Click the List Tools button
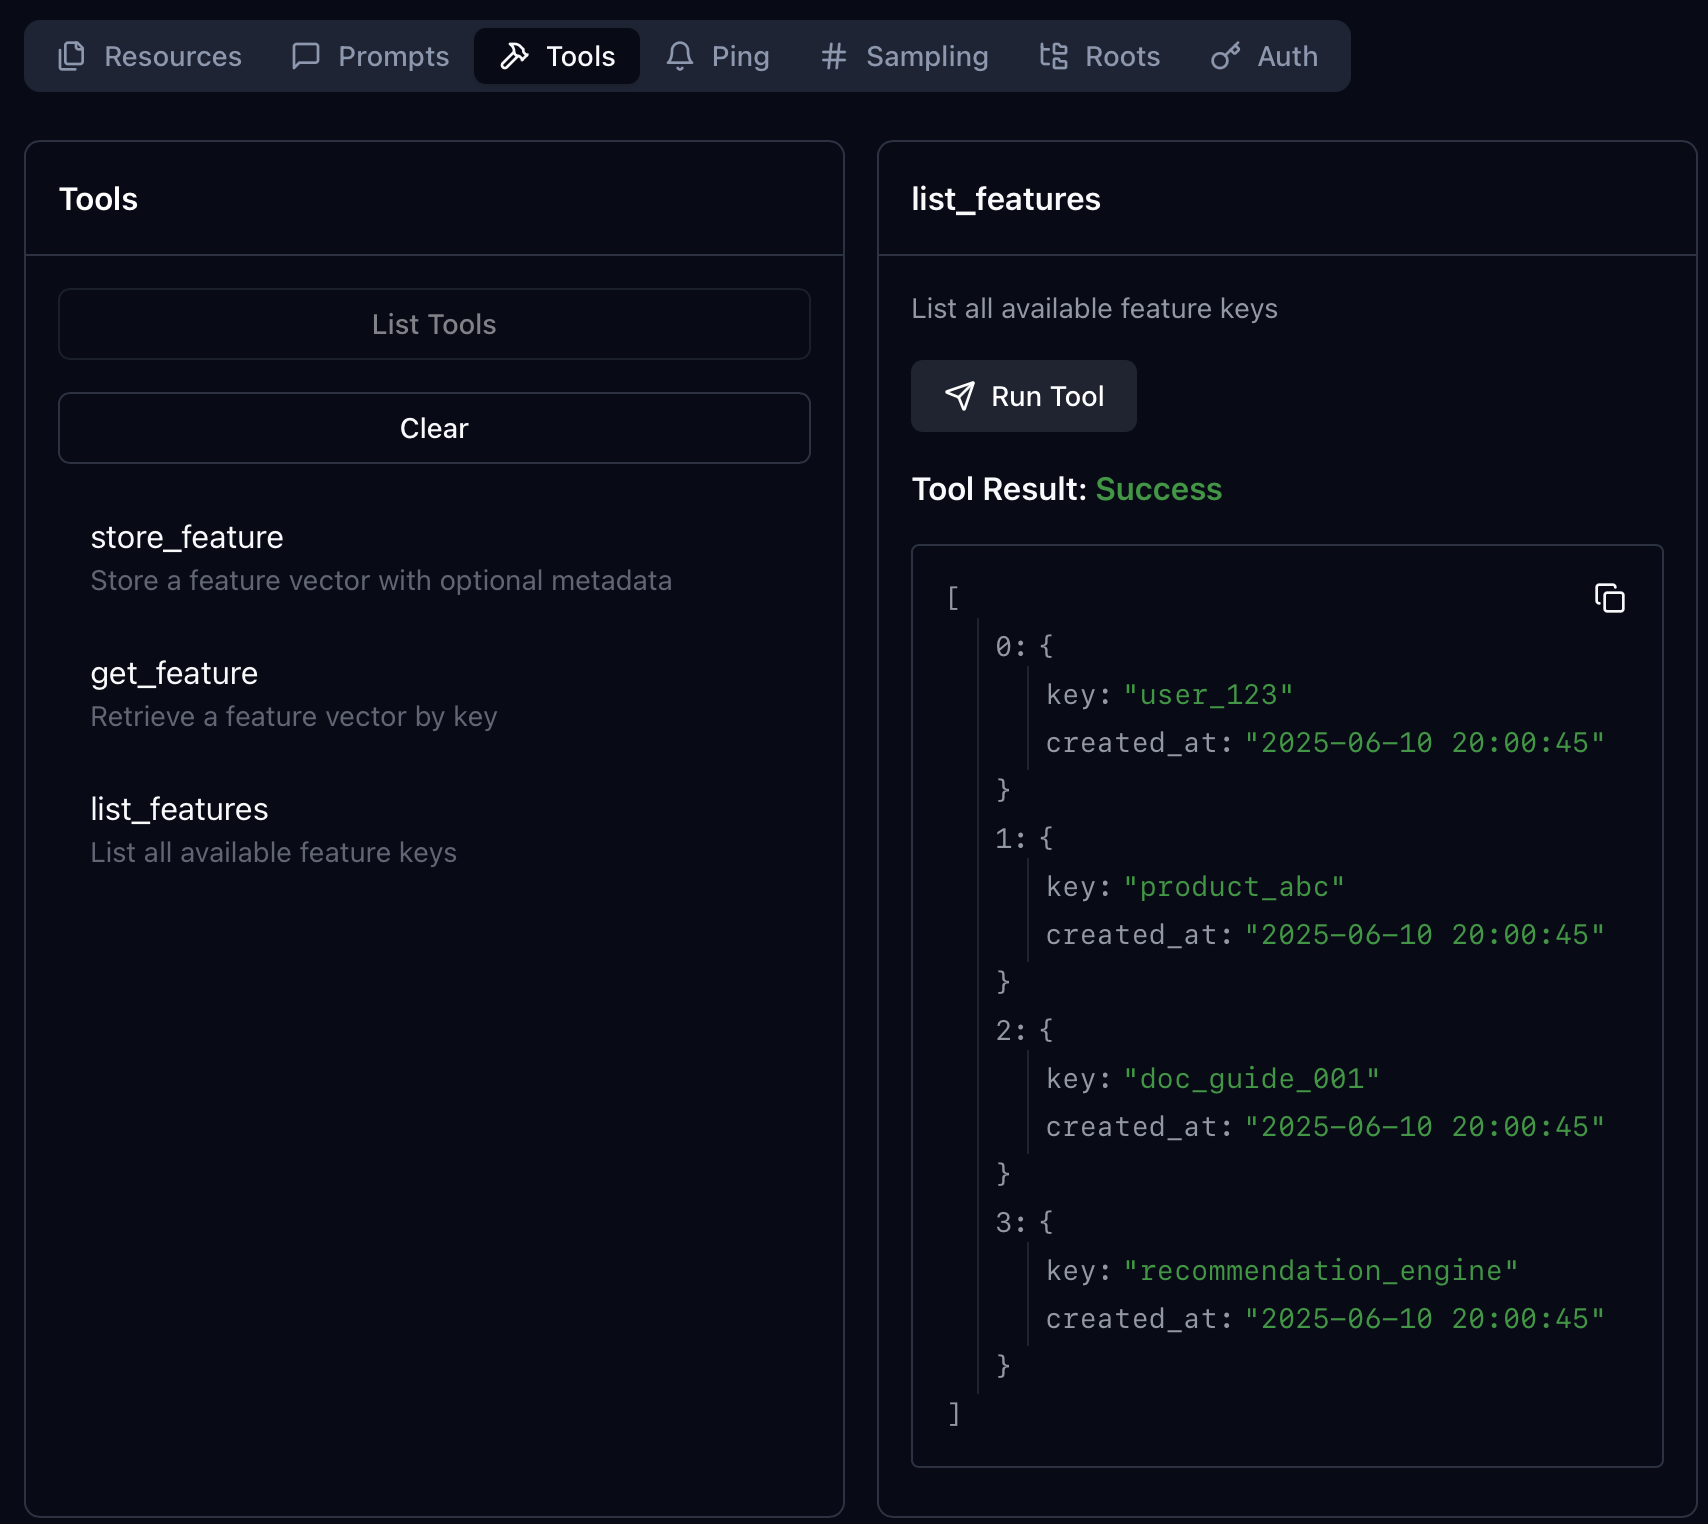The image size is (1708, 1524). pyautogui.click(x=434, y=324)
